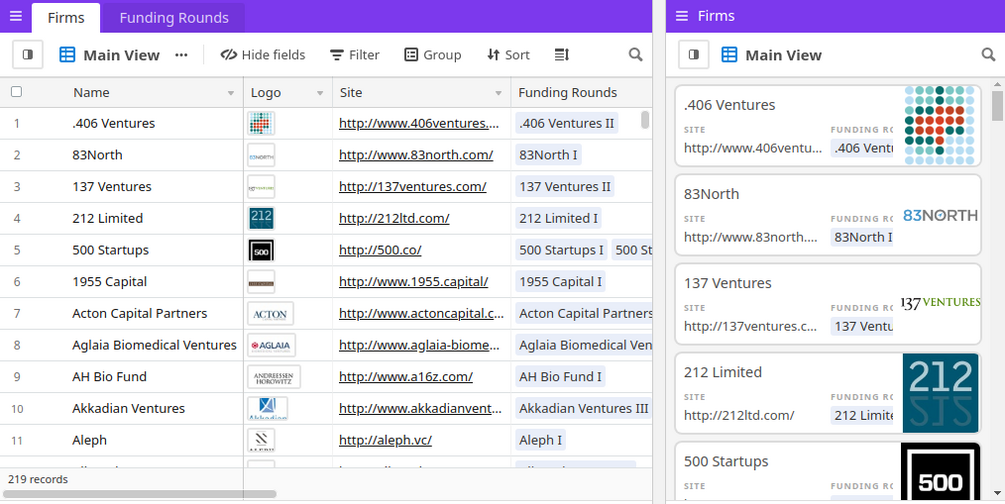The height and width of the screenshot is (504, 1005).
Task: Click row height icon in toolbar
Action: tap(561, 55)
